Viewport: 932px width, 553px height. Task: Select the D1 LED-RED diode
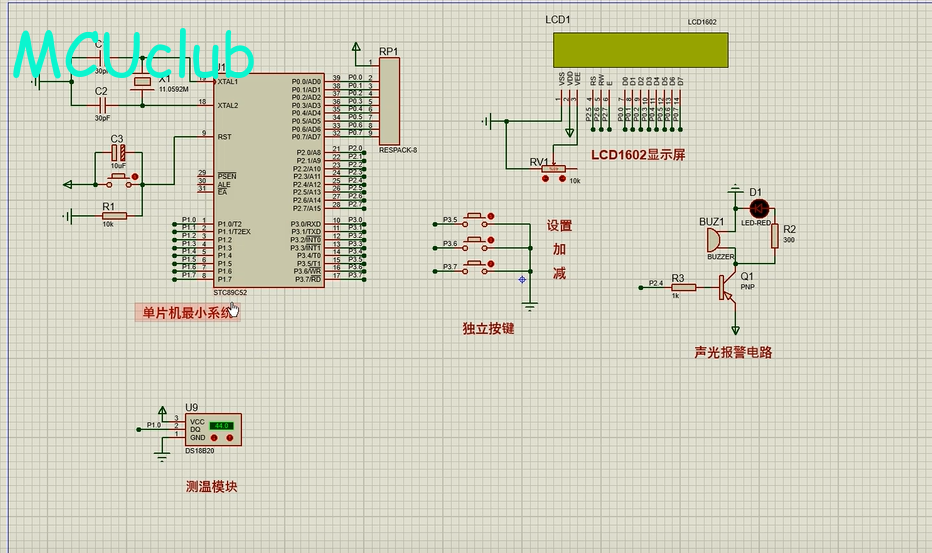point(759,209)
